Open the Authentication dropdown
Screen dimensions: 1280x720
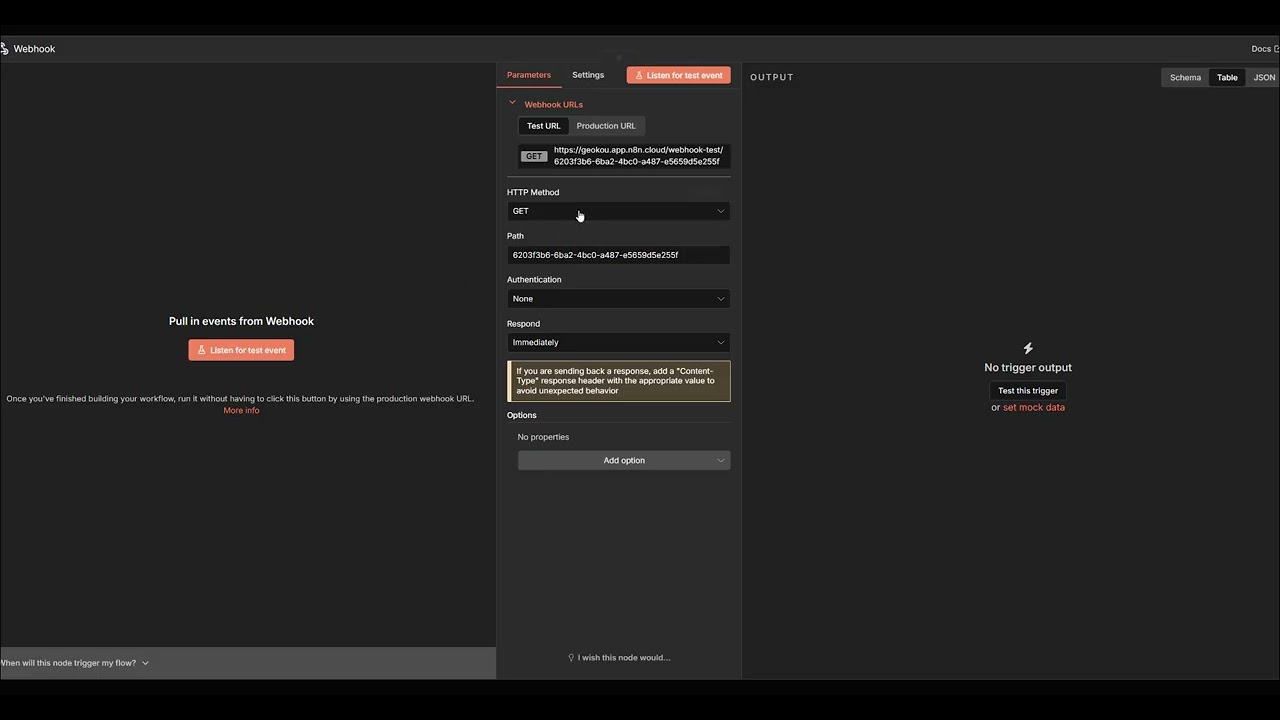[618, 299]
